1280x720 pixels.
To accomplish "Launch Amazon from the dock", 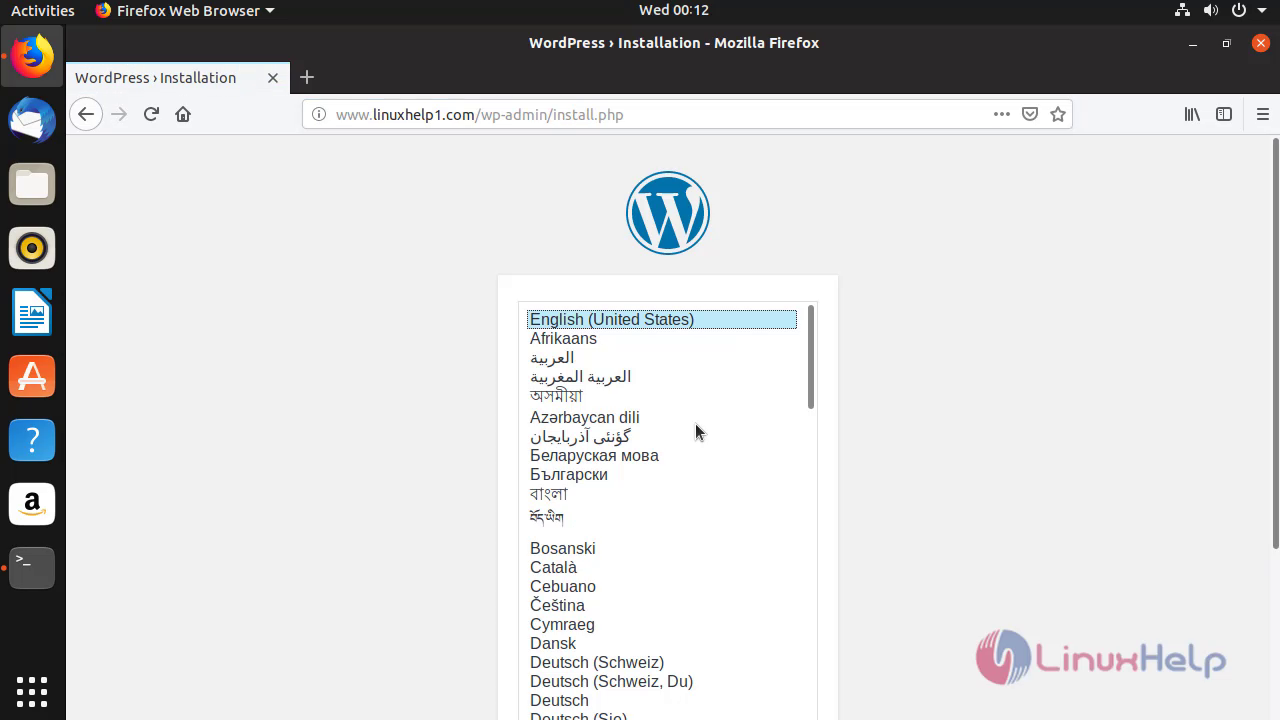I will point(32,504).
